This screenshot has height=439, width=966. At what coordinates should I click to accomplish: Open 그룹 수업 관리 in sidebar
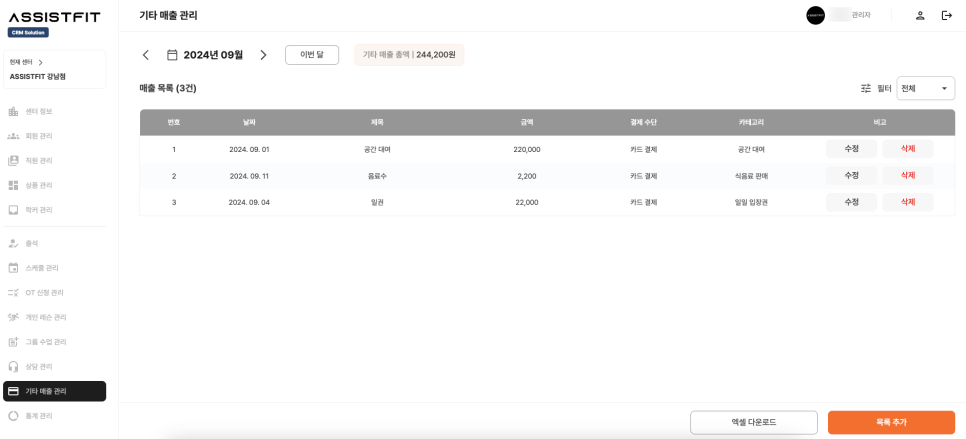pyautogui.click(x=45, y=342)
